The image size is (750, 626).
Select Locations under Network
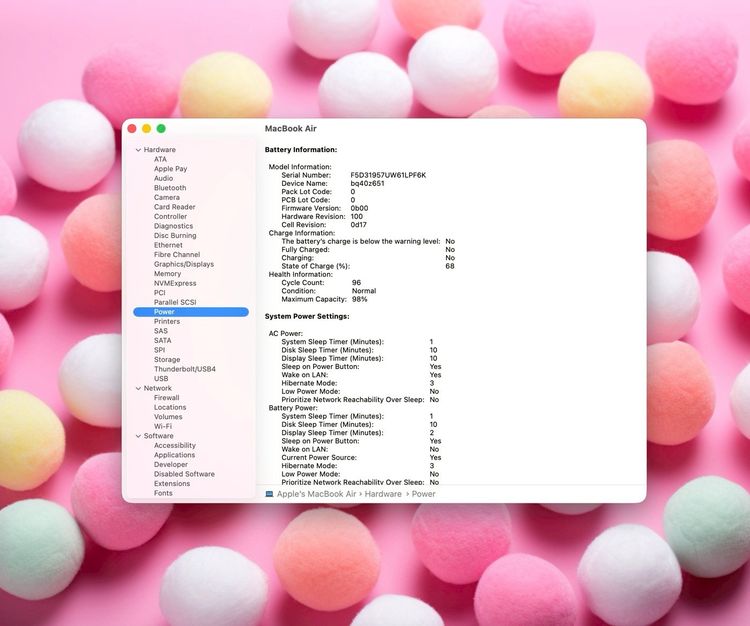tap(170, 407)
